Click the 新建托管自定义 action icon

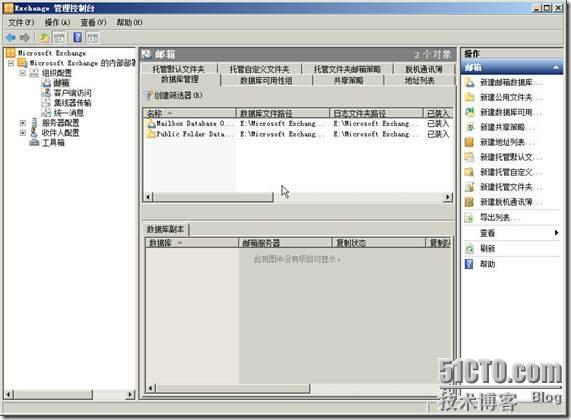point(470,172)
